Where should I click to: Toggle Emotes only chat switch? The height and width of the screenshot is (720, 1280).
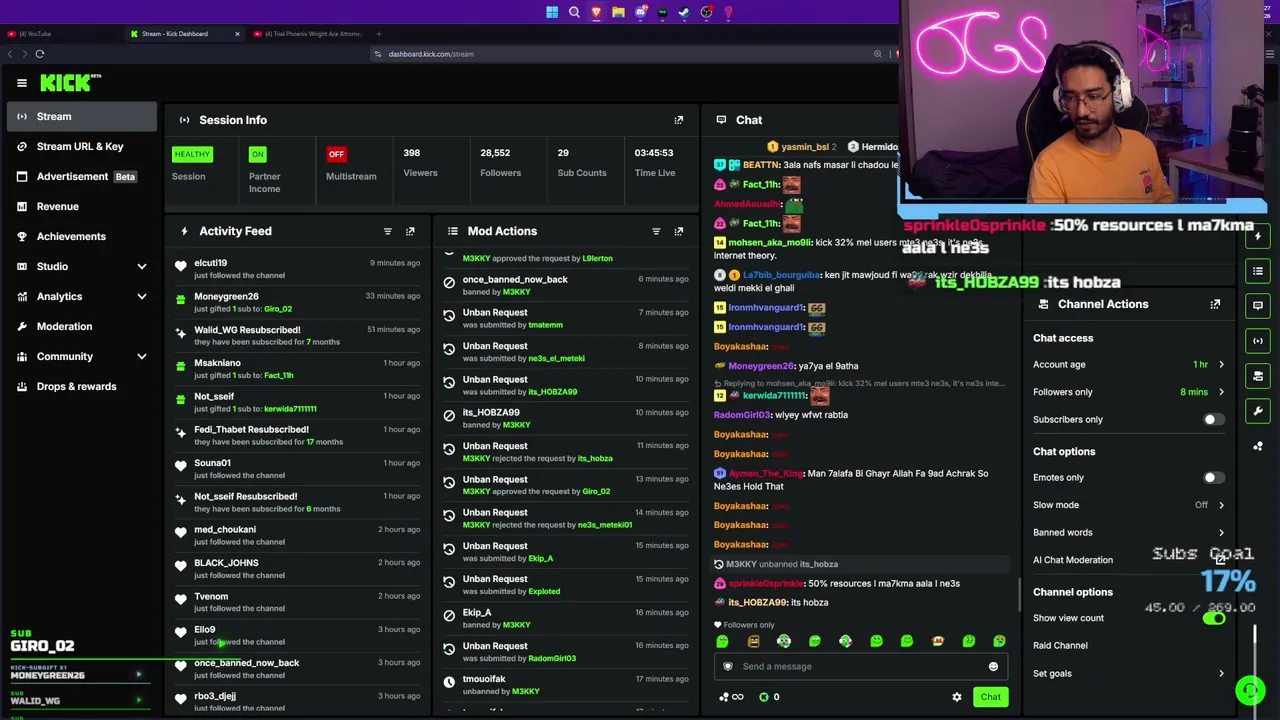click(x=1213, y=478)
